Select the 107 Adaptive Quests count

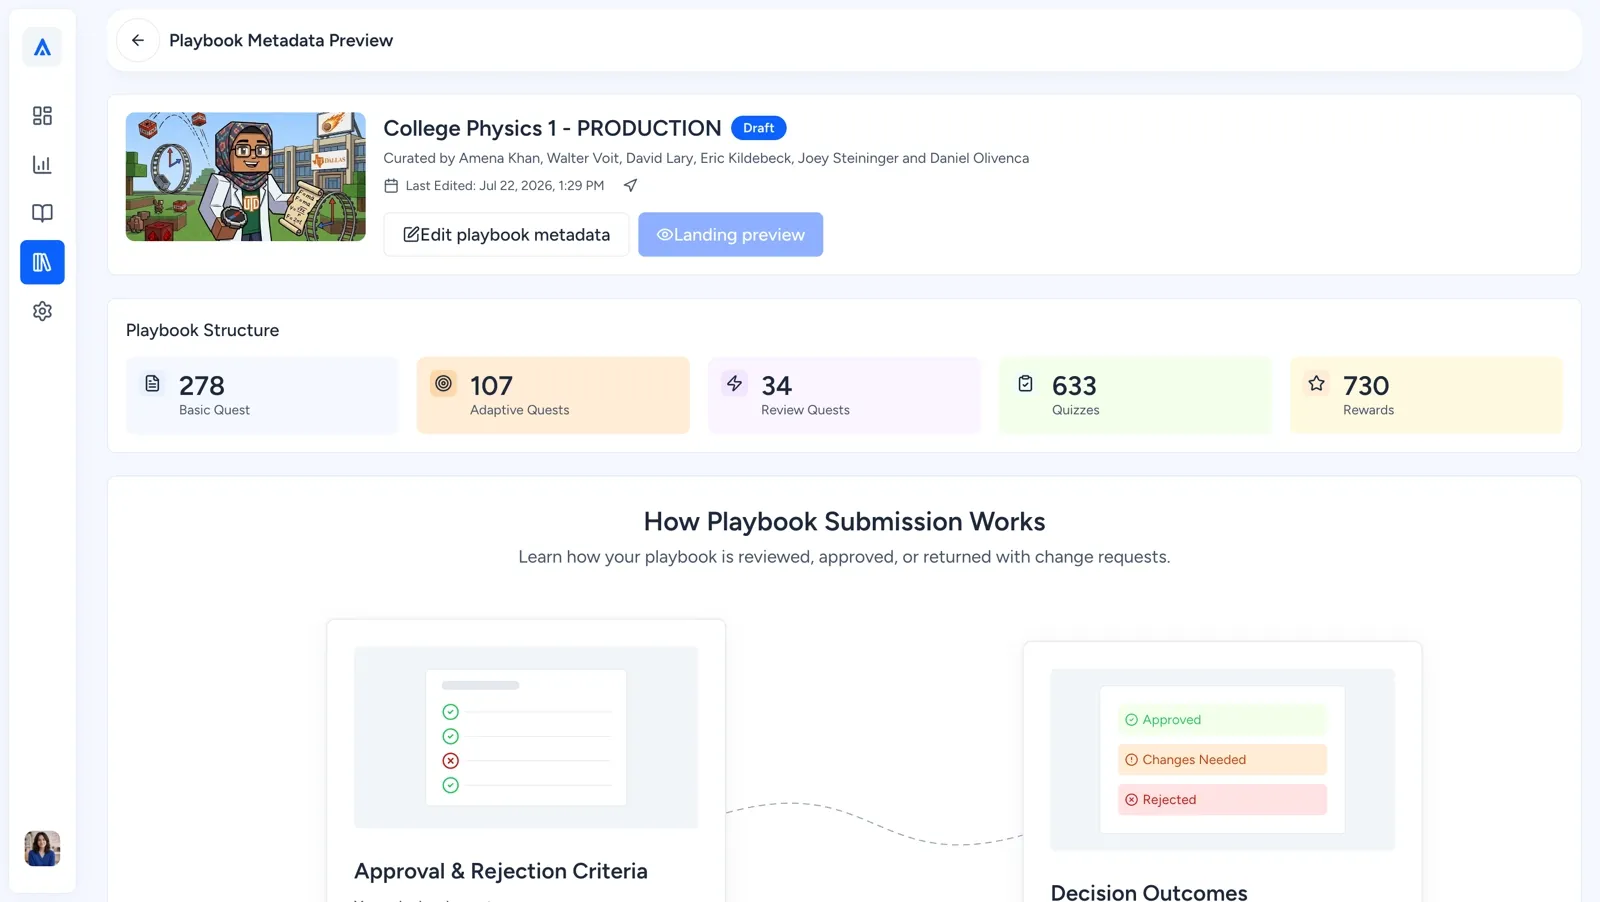pyautogui.click(x=491, y=386)
